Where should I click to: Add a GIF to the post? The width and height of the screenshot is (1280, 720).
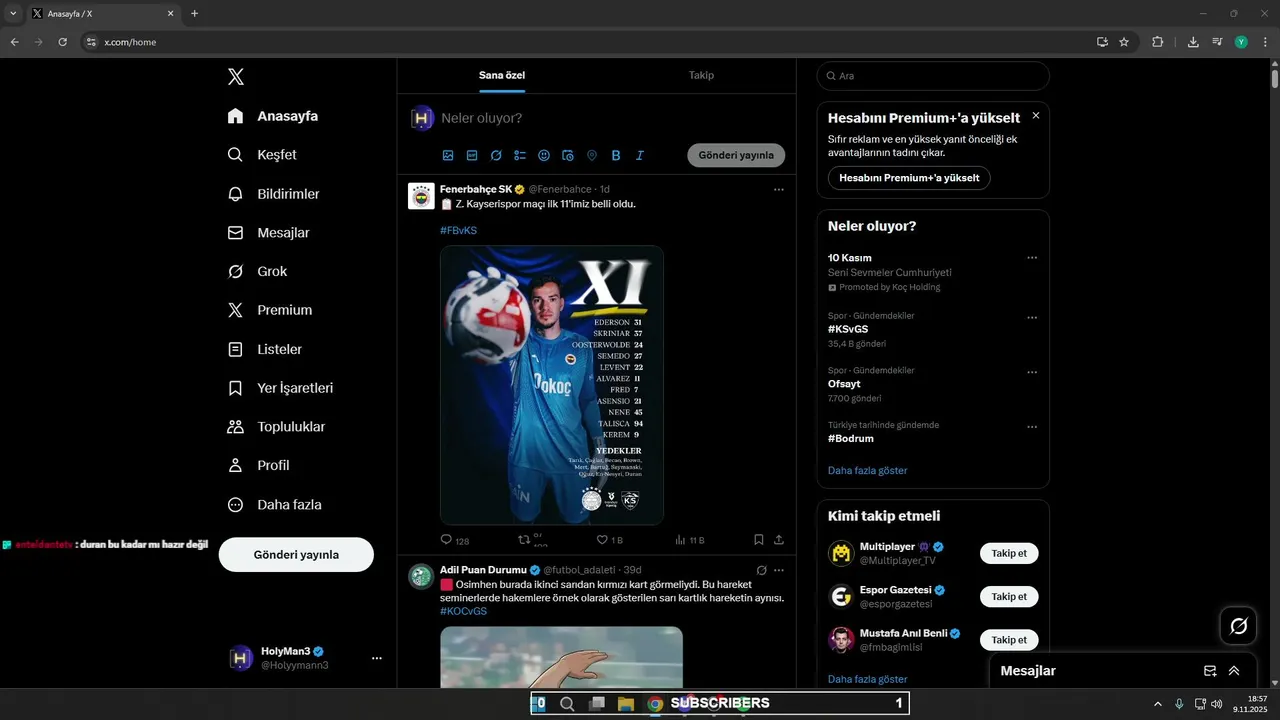[x=472, y=156]
